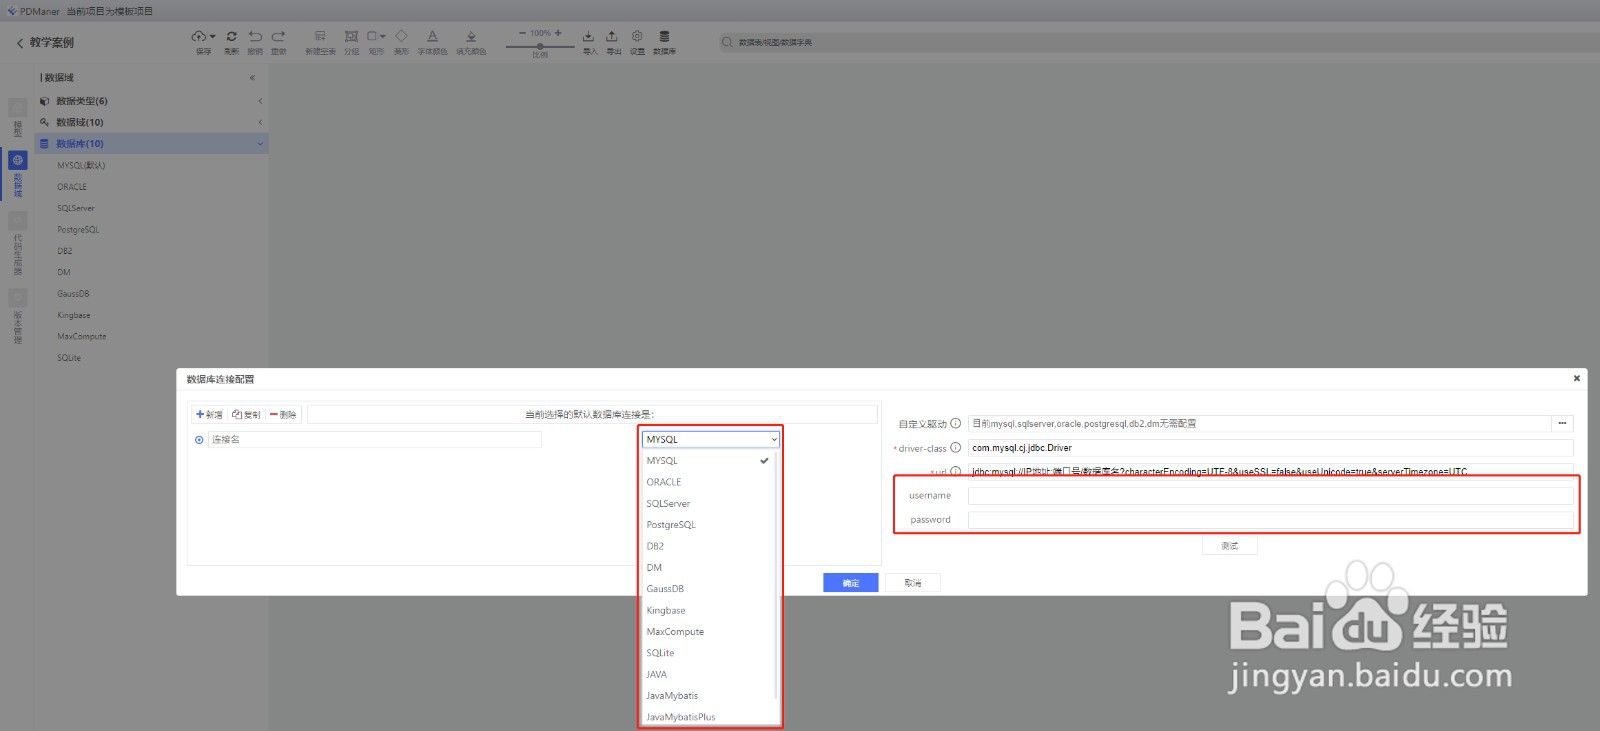
Task: Collapse the 数据库(10) section
Action: (151, 144)
